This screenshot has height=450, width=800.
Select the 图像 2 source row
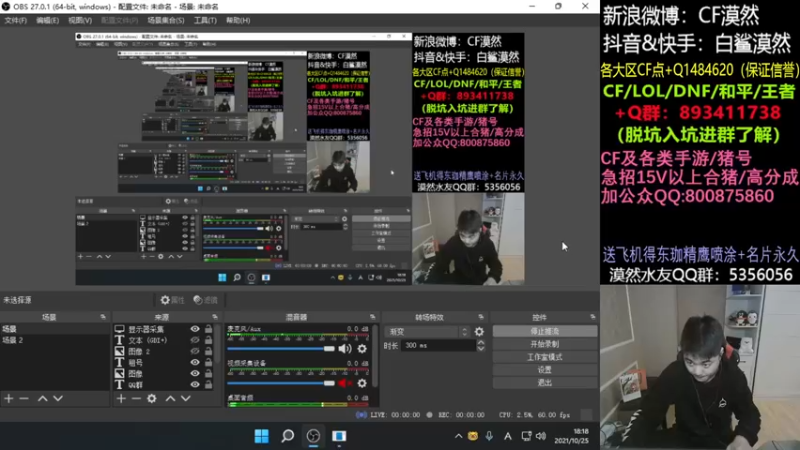coord(164,352)
